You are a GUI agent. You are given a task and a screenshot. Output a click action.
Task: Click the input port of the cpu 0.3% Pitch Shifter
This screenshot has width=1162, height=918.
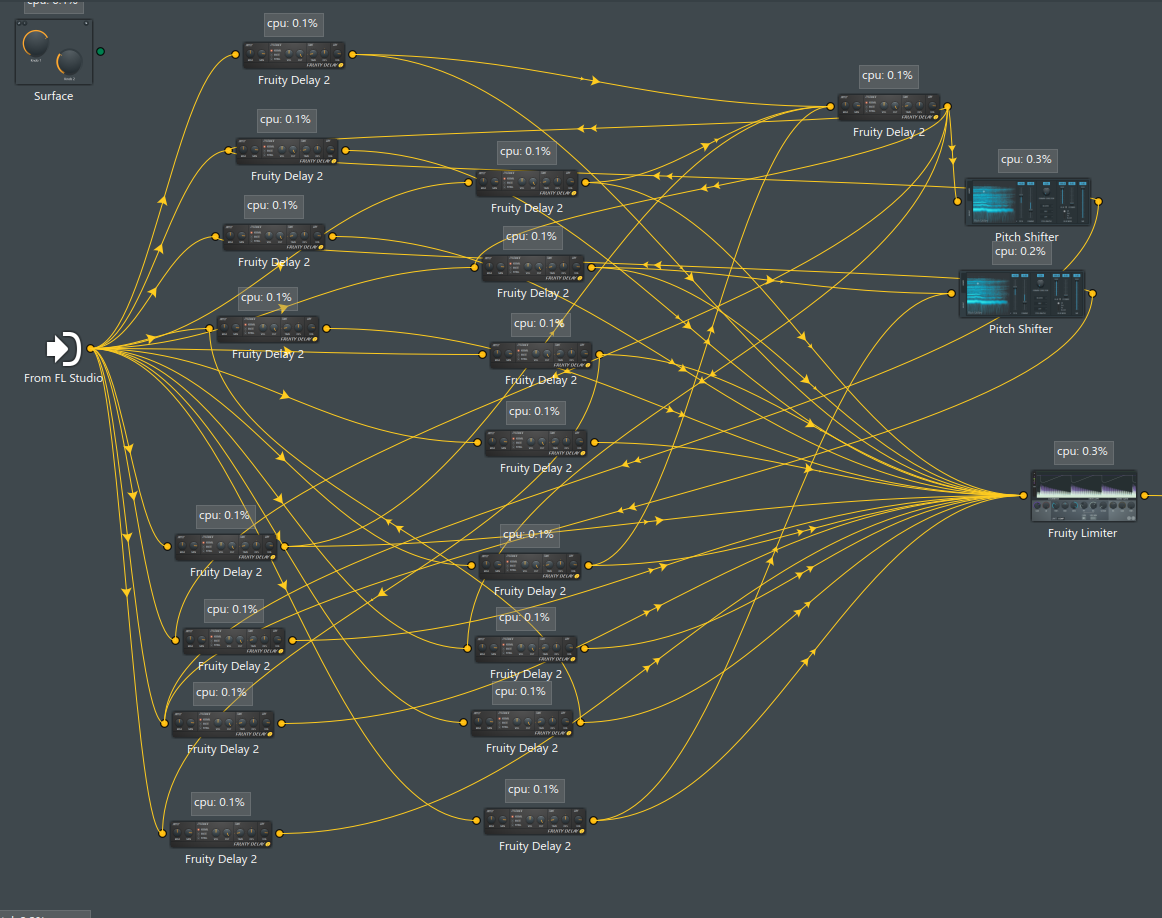957,202
